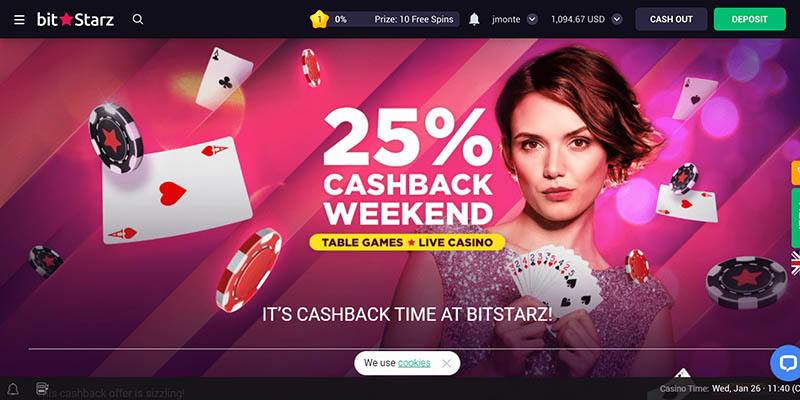Click the gold level star badge

(319, 19)
